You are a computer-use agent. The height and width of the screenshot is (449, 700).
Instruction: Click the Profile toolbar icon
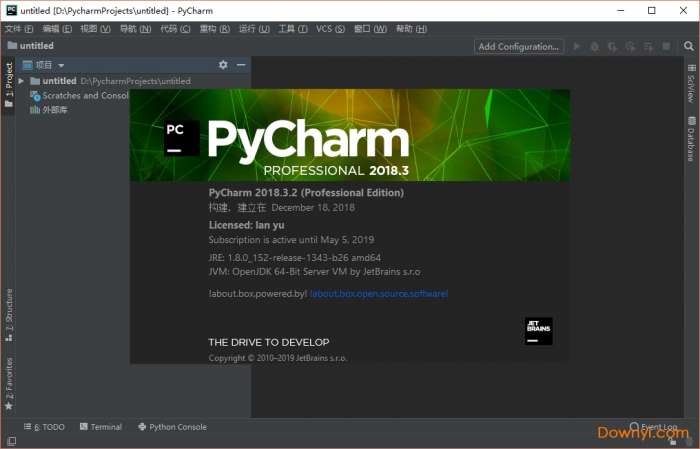point(630,46)
